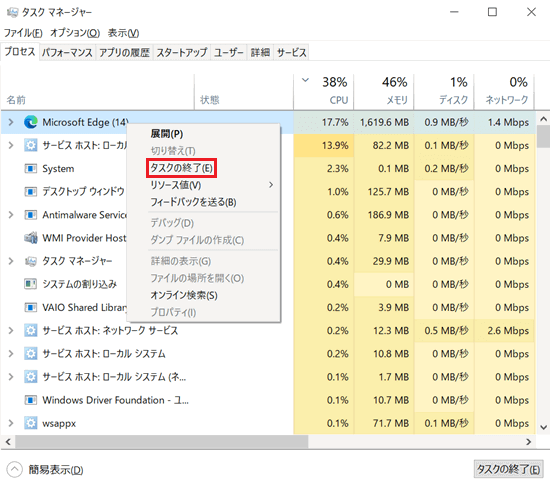Select the Windows Driver Foundation row name

(x=116, y=400)
